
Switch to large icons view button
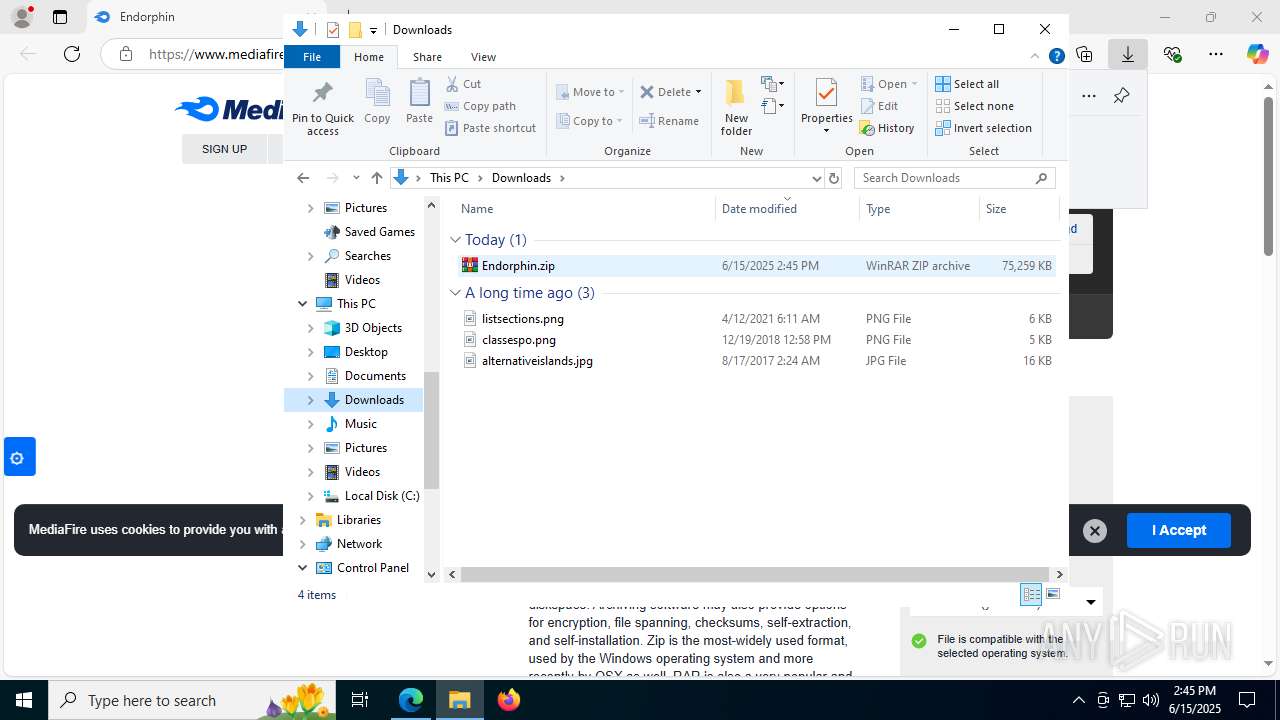tap(1053, 594)
